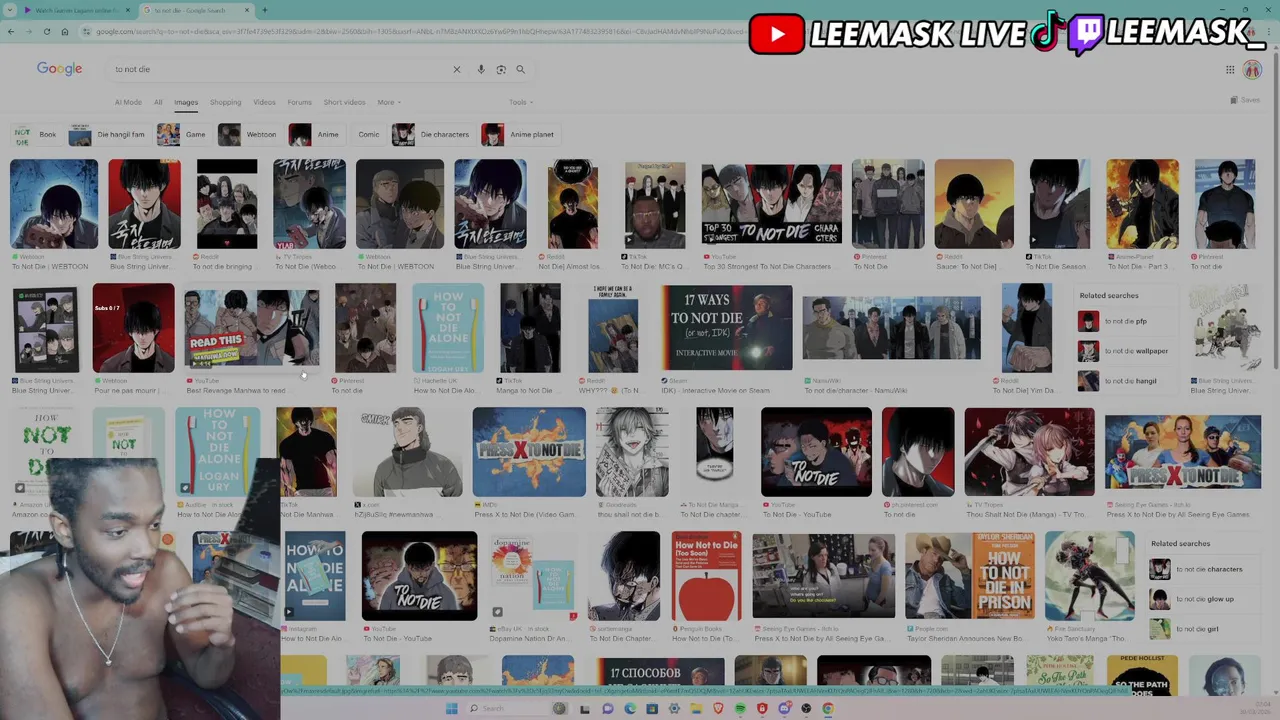Select the Images tab
Viewport: 1280px width, 720px height.
click(186, 102)
